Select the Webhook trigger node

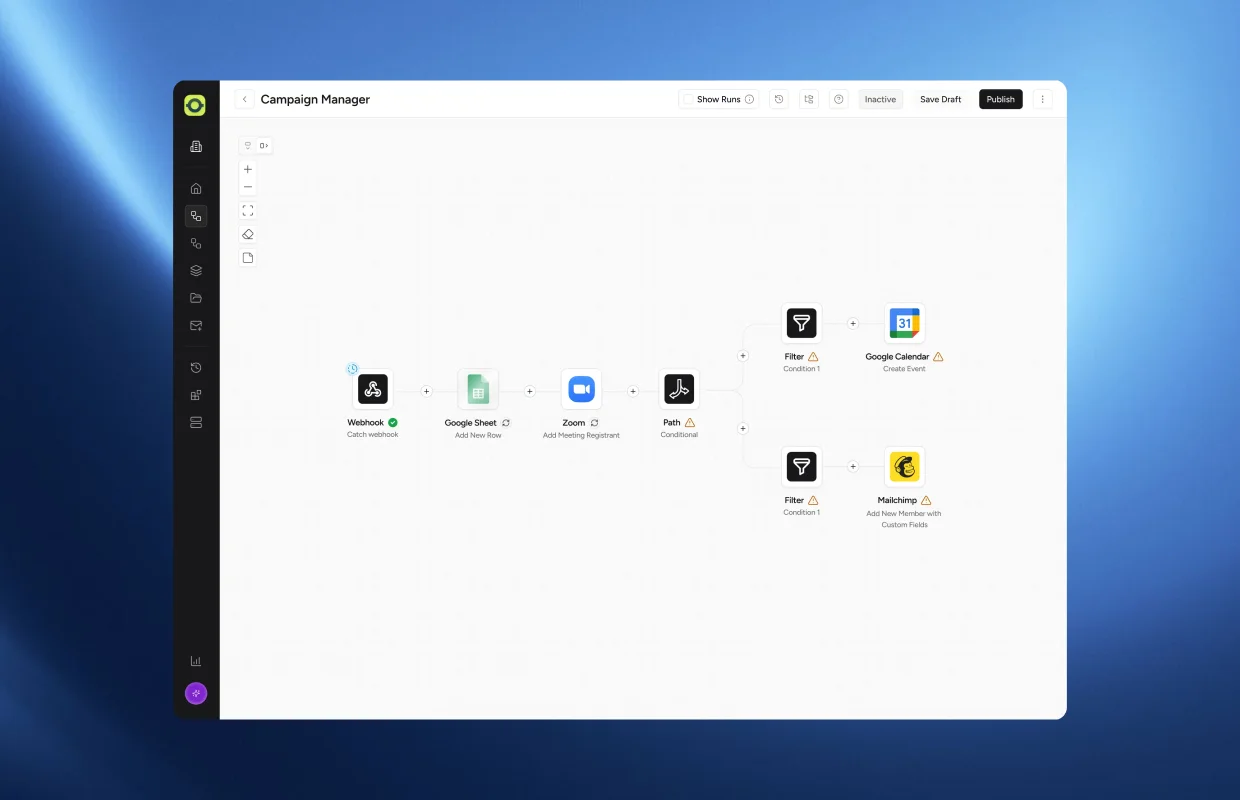point(373,389)
